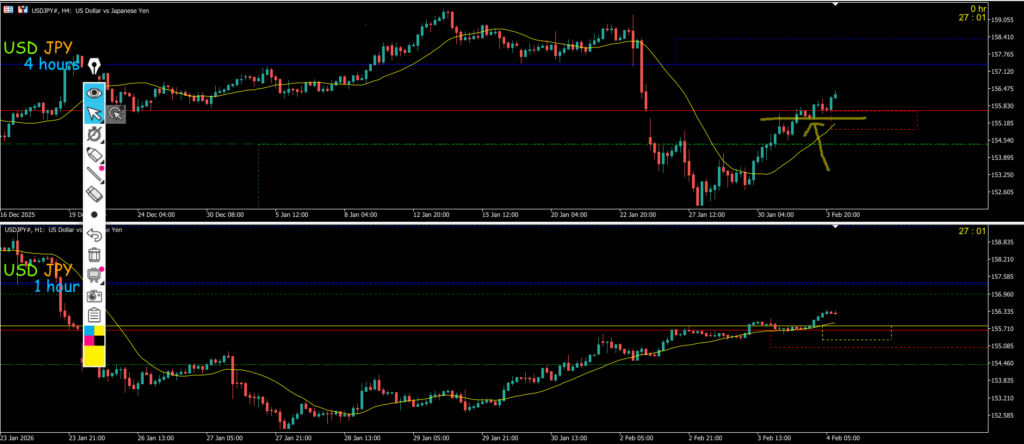Screen dimensions: 1024x444
Task: Click the clipboard icon in the toolbar
Action: tap(94, 315)
